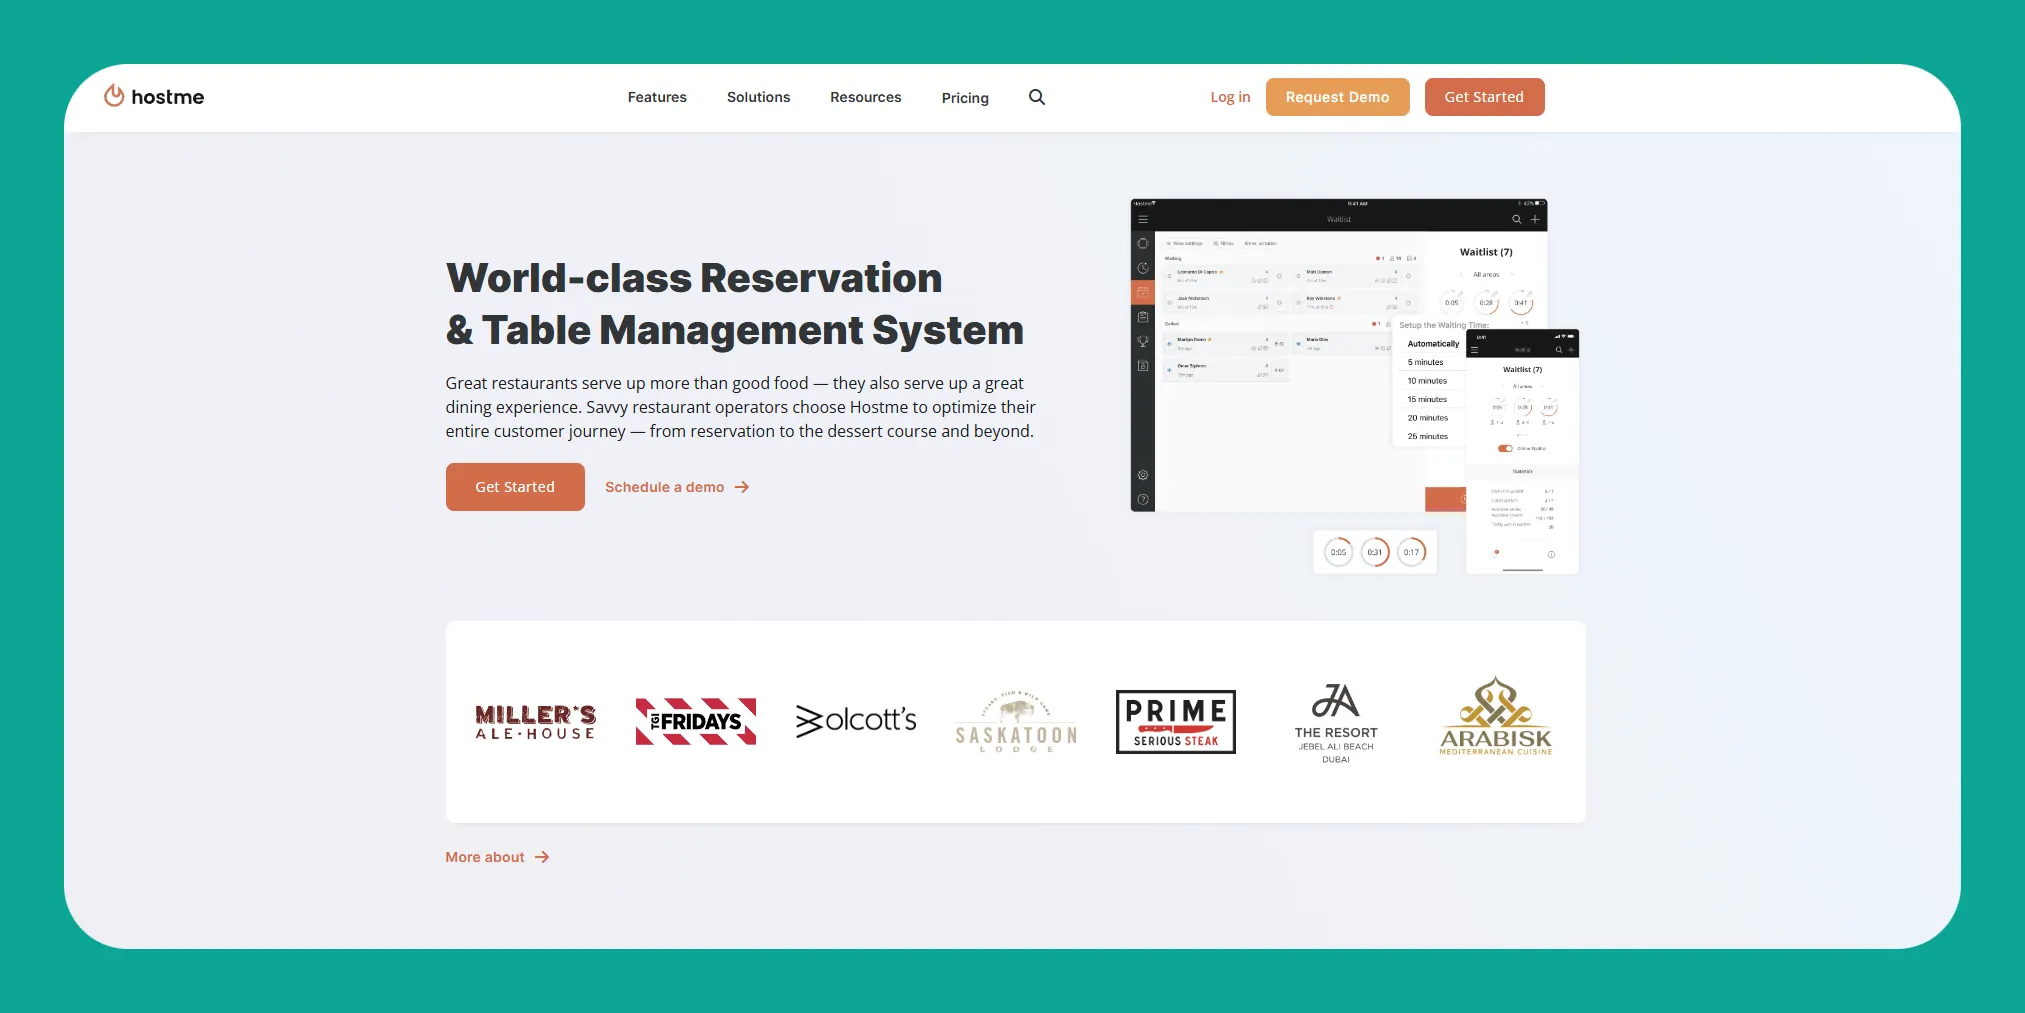Viewport: 2025px width, 1013px height.
Task: Open the Features navigation menu
Action: tap(656, 97)
